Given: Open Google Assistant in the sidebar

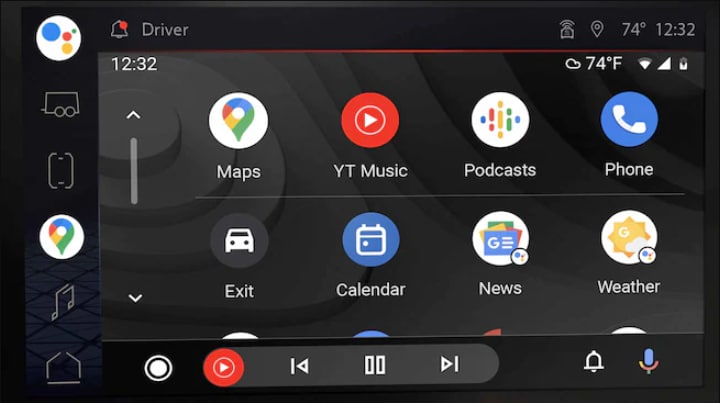Looking at the screenshot, I should (59, 38).
